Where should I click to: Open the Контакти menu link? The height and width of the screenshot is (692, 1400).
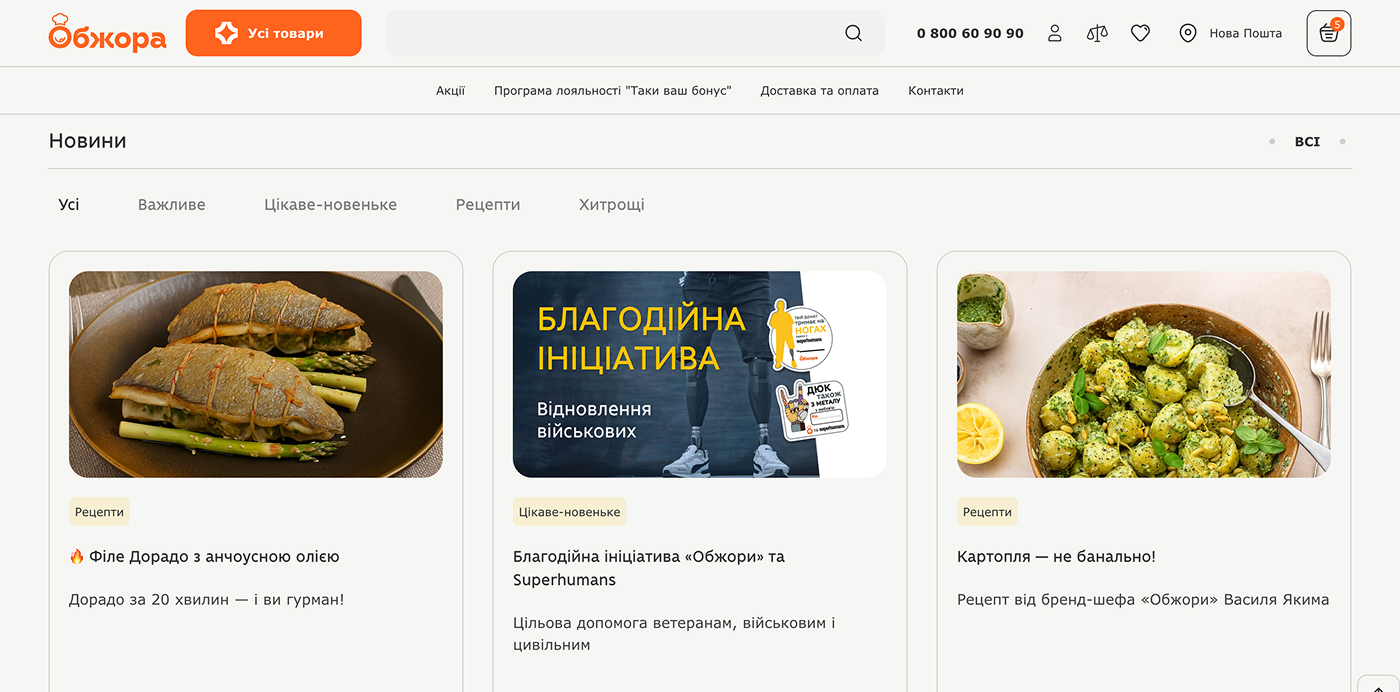[936, 90]
